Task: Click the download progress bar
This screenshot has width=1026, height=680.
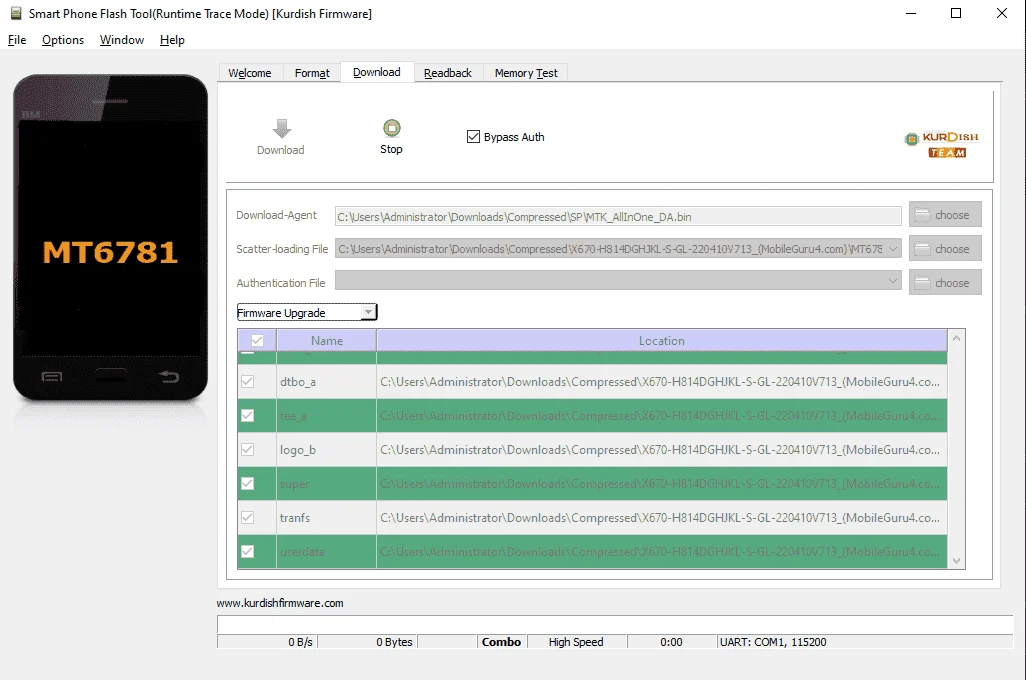Action: (x=615, y=625)
